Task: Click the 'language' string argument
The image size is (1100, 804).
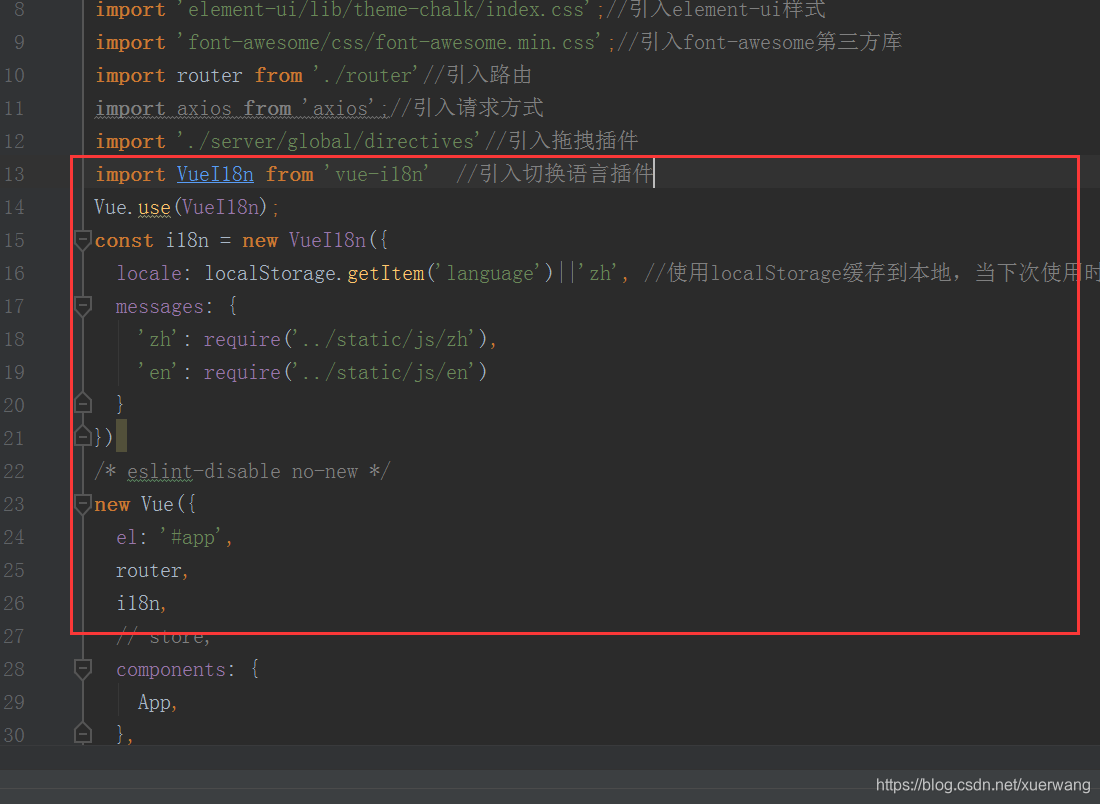Action: pos(490,273)
